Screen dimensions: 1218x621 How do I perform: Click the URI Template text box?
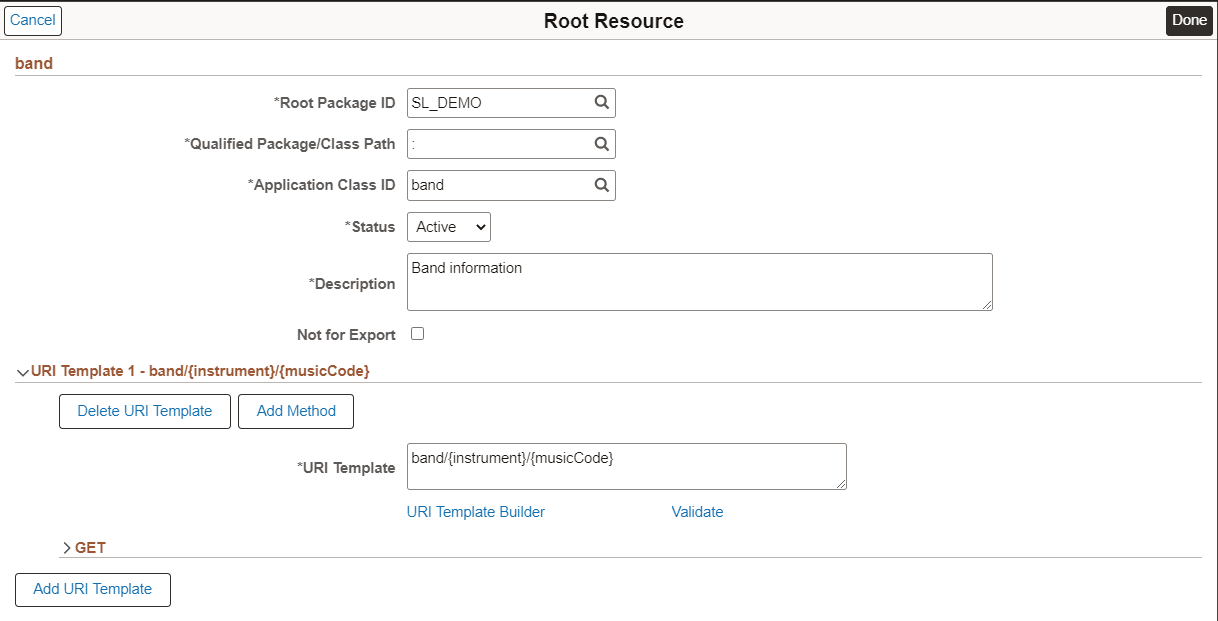coord(626,466)
